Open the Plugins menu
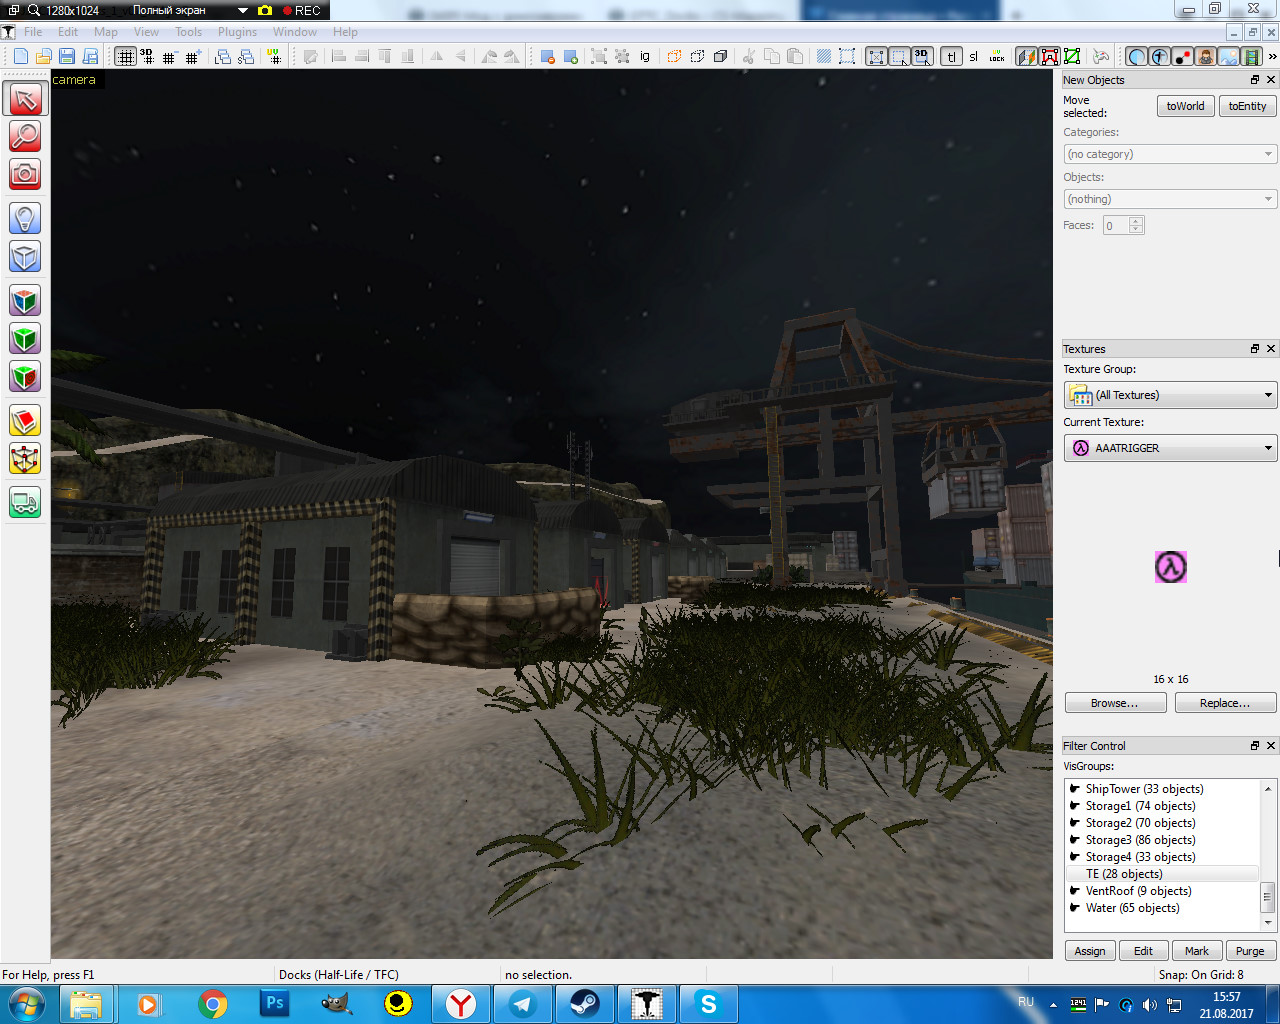Image resolution: width=1280 pixels, height=1024 pixels. point(237,32)
